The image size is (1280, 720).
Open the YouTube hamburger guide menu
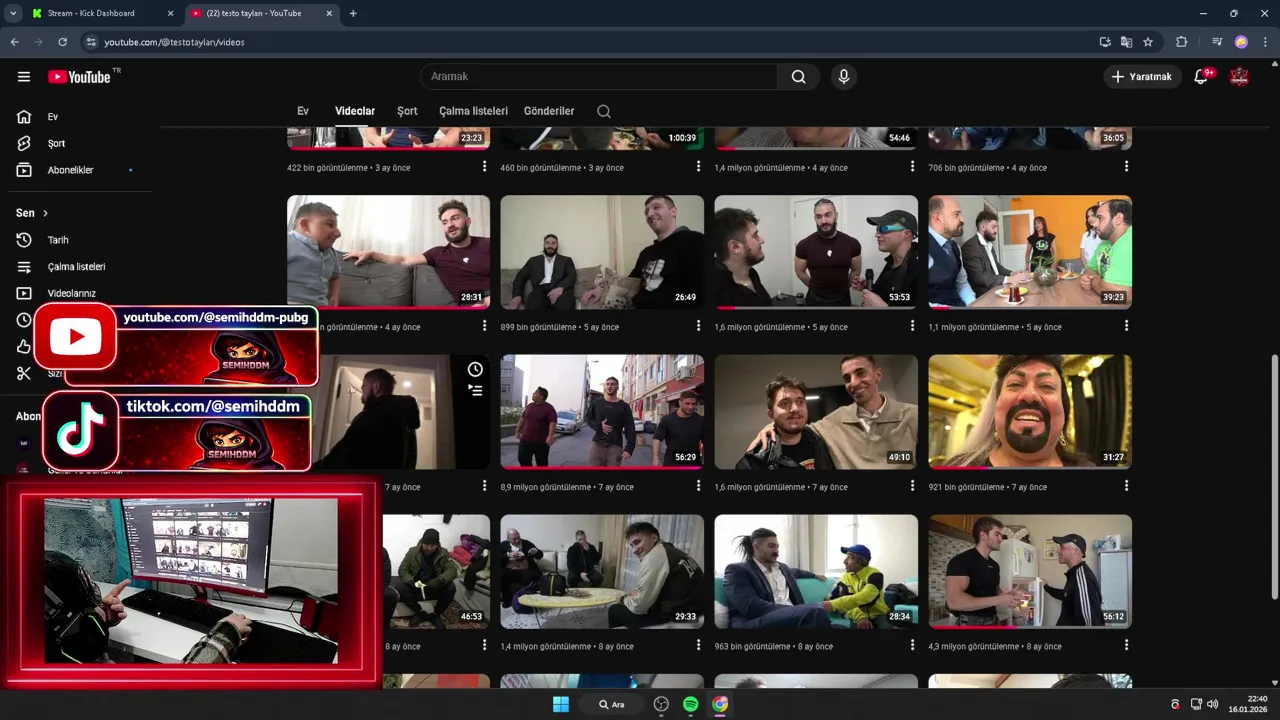pyautogui.click(x=24, y=77)
